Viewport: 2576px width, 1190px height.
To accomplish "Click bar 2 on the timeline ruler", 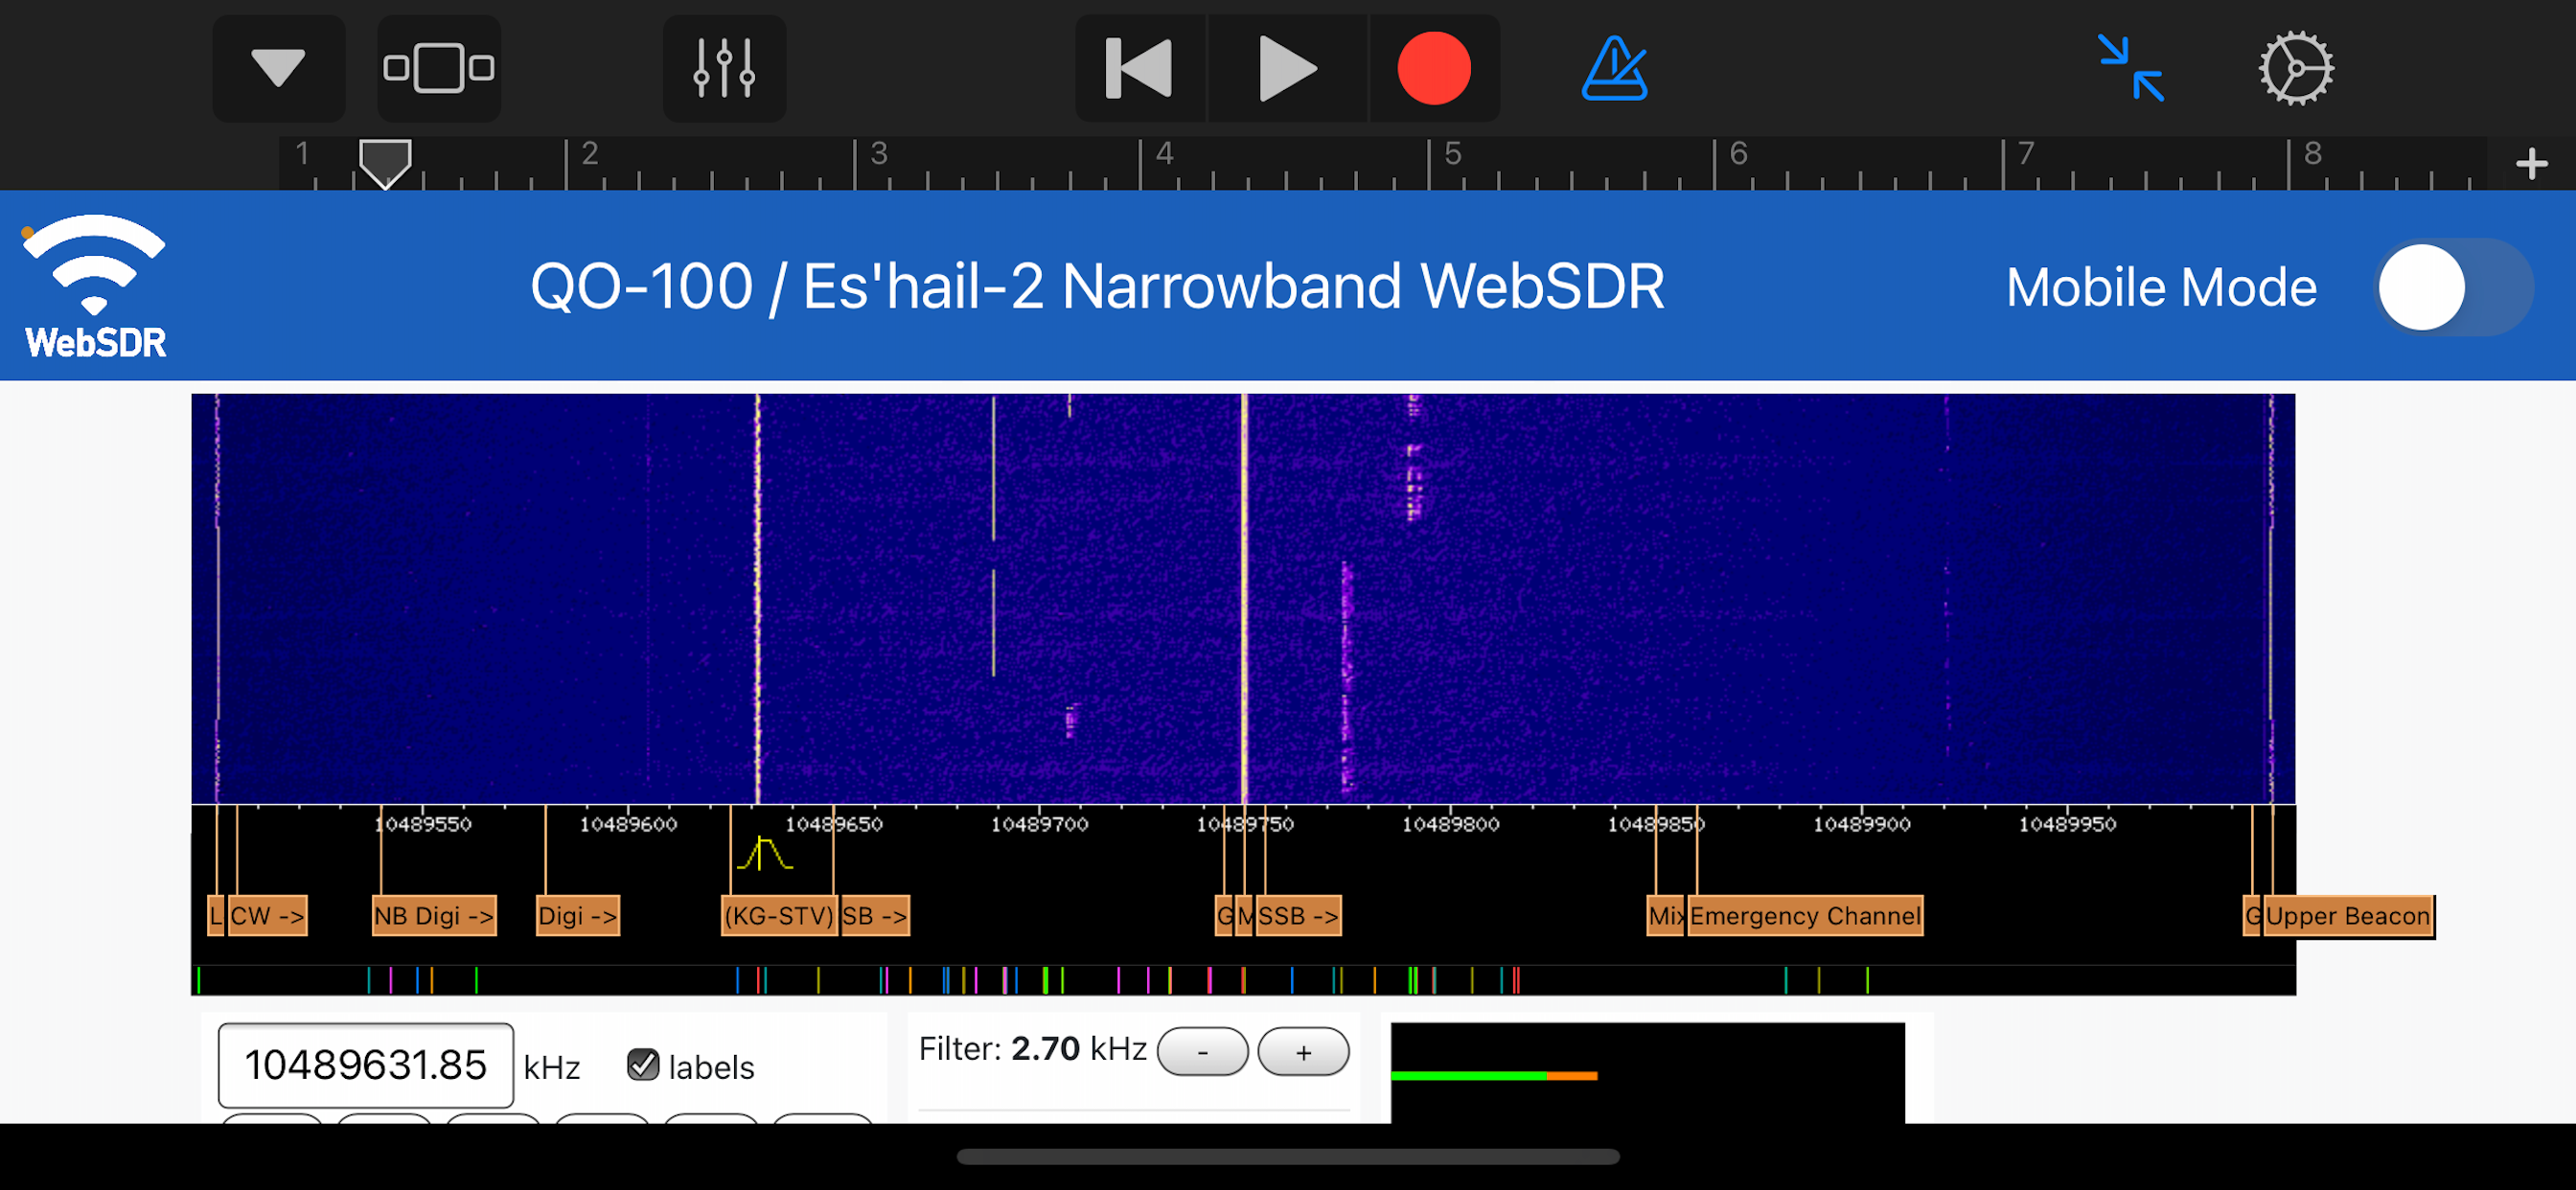I will click(590, 154).
